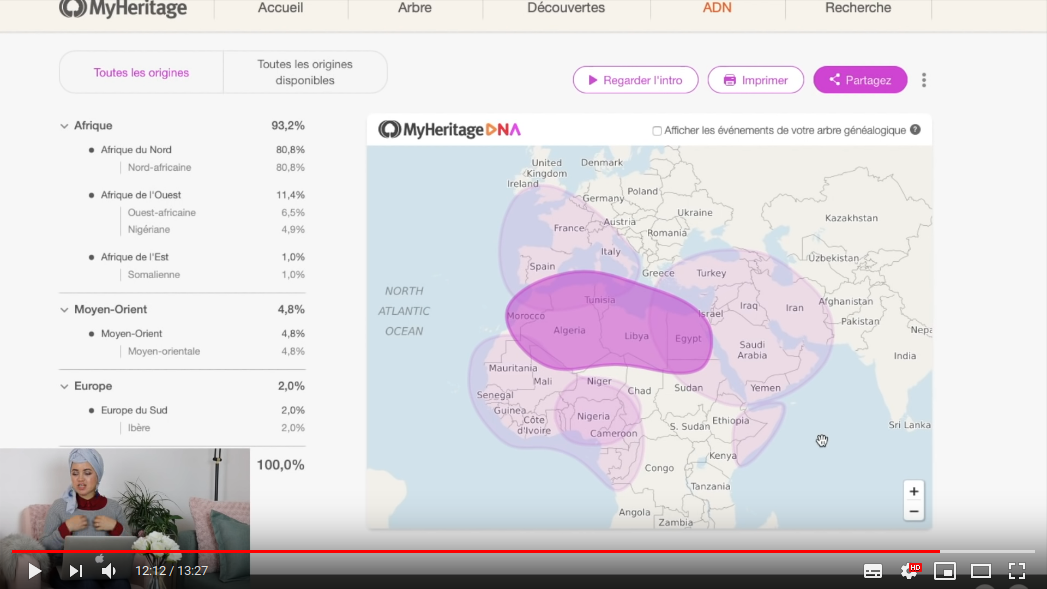Collapse the Moyen-Orient origins section
Image resolution: width=1047 pixels, height=589 pixels.
tap(64, 310)
